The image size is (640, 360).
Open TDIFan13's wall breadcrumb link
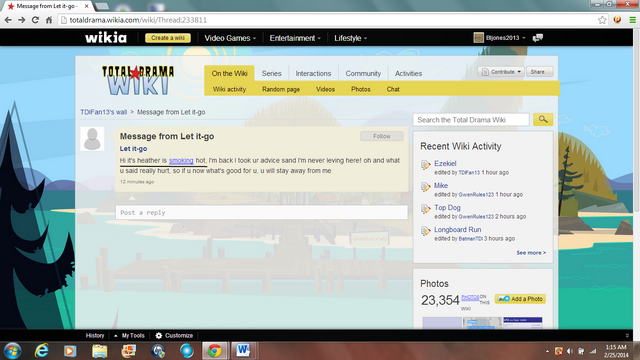point(104,112)
